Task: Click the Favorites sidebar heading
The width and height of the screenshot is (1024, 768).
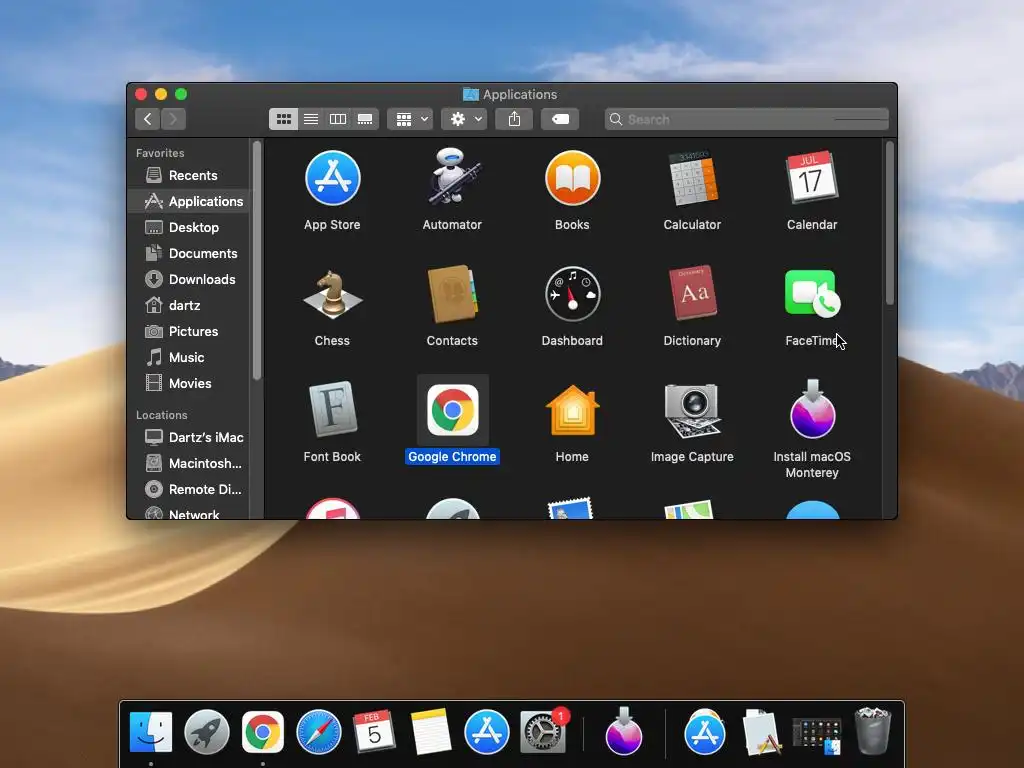Action: [160, 153]
